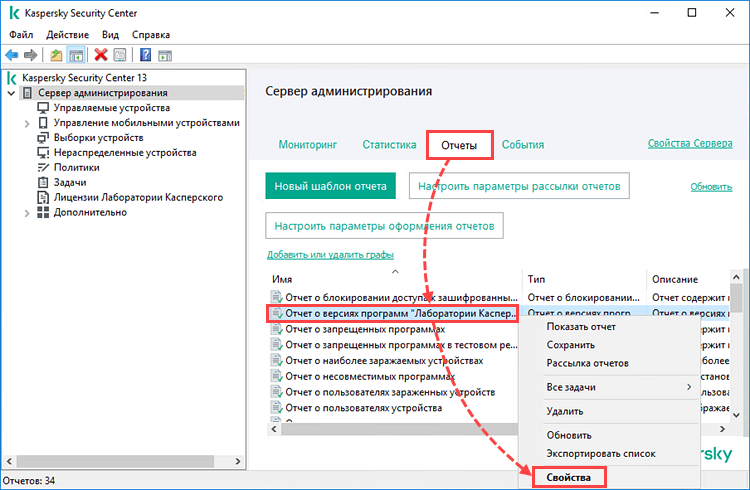Open the Действие menu

click(67, 34)
